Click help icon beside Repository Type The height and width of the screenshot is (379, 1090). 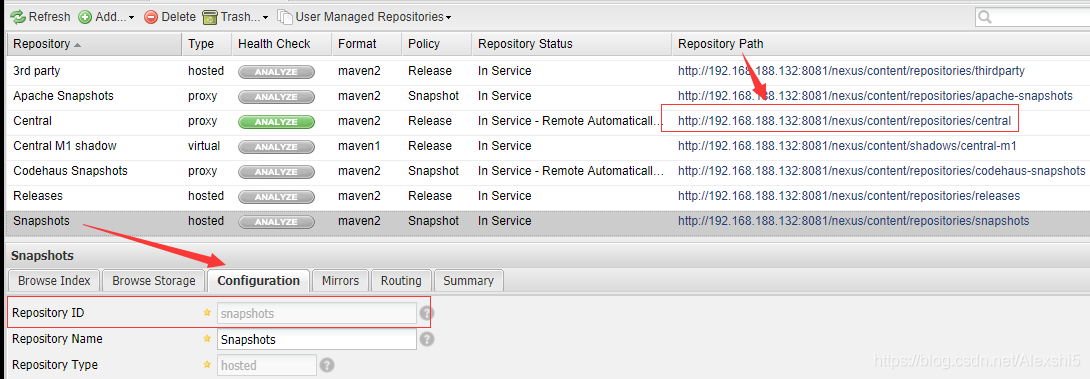point(327,365)
